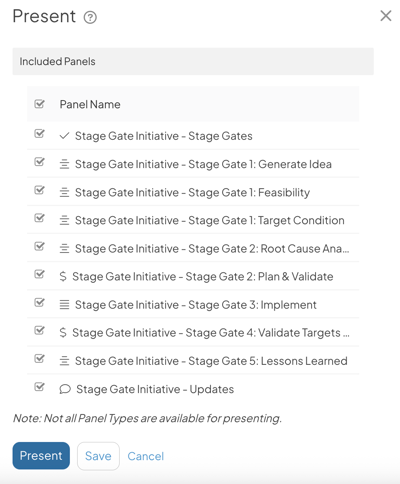
Task: Click the help question mark icon beside Present
Action: 90,17
